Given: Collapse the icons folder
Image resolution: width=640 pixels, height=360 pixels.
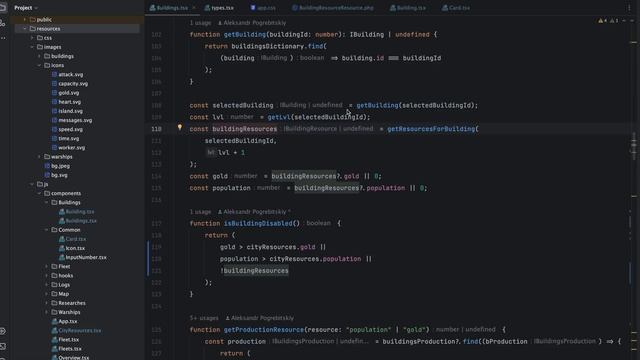Looking at the screenshot, I should (x=39, y=65).
